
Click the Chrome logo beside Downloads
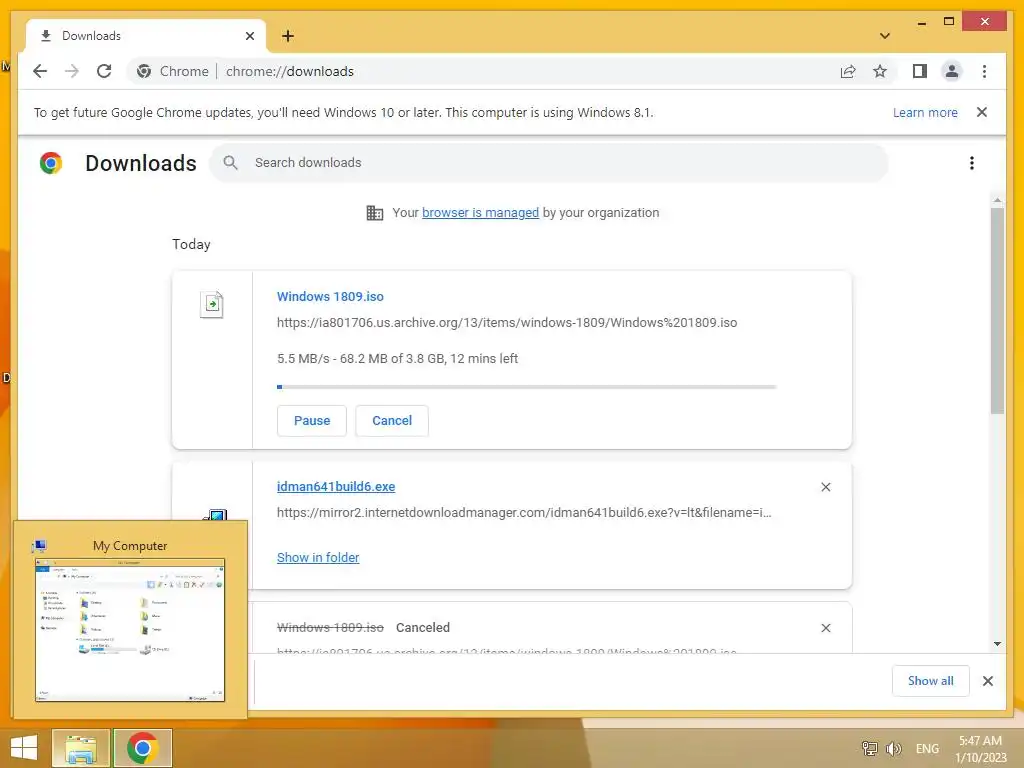click(51, 163)
